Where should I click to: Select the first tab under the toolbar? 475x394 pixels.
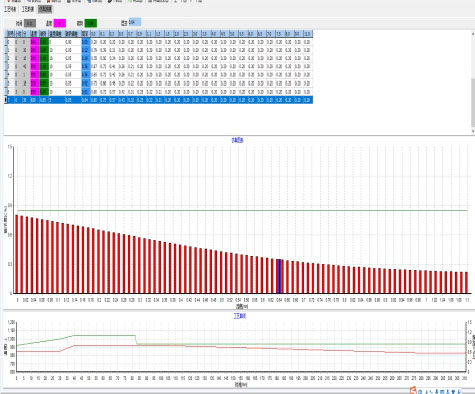[10, 9]
